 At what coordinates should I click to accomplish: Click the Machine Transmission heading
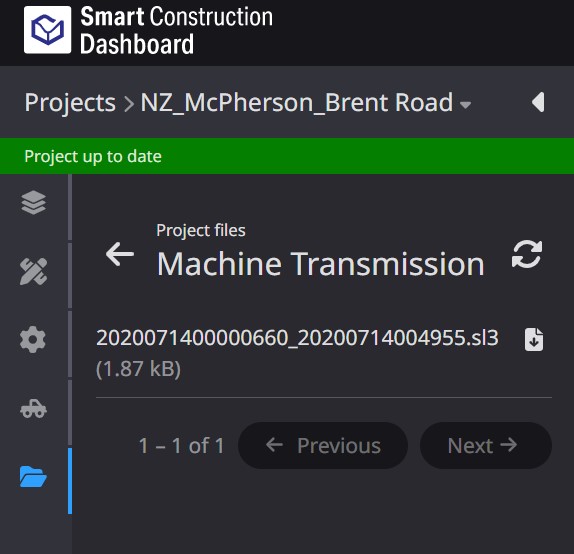[x=321, y=264]
